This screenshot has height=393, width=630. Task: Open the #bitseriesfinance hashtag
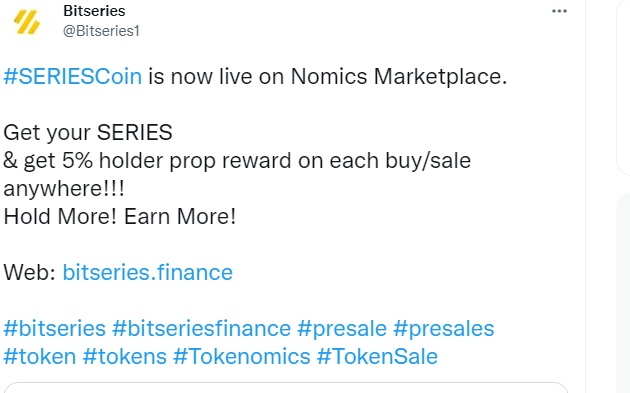click(201, 329)
